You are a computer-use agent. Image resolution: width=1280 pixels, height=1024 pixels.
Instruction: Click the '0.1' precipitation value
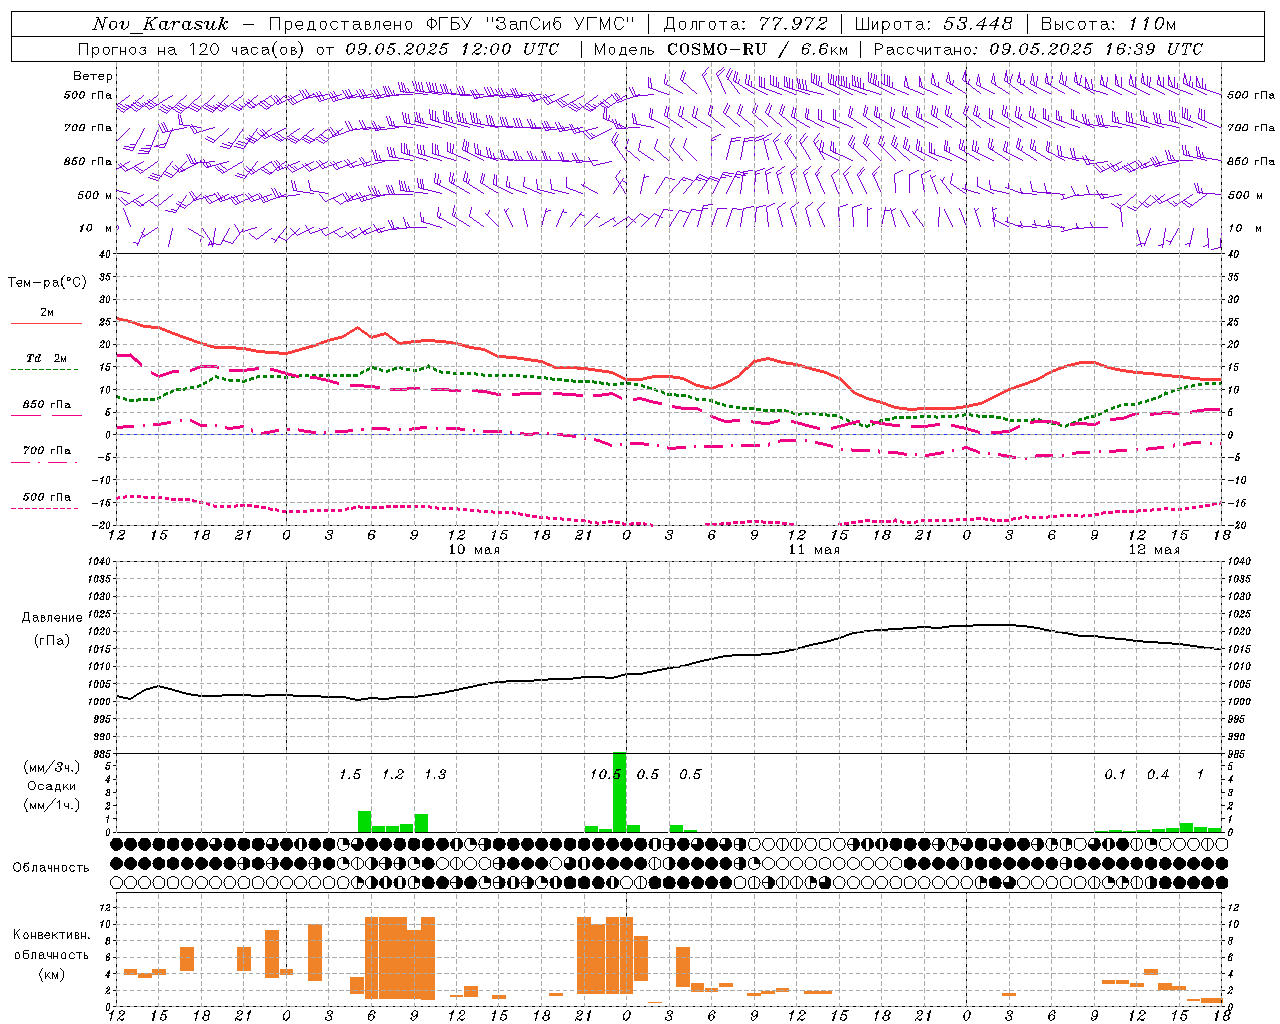pos(1115,774)
